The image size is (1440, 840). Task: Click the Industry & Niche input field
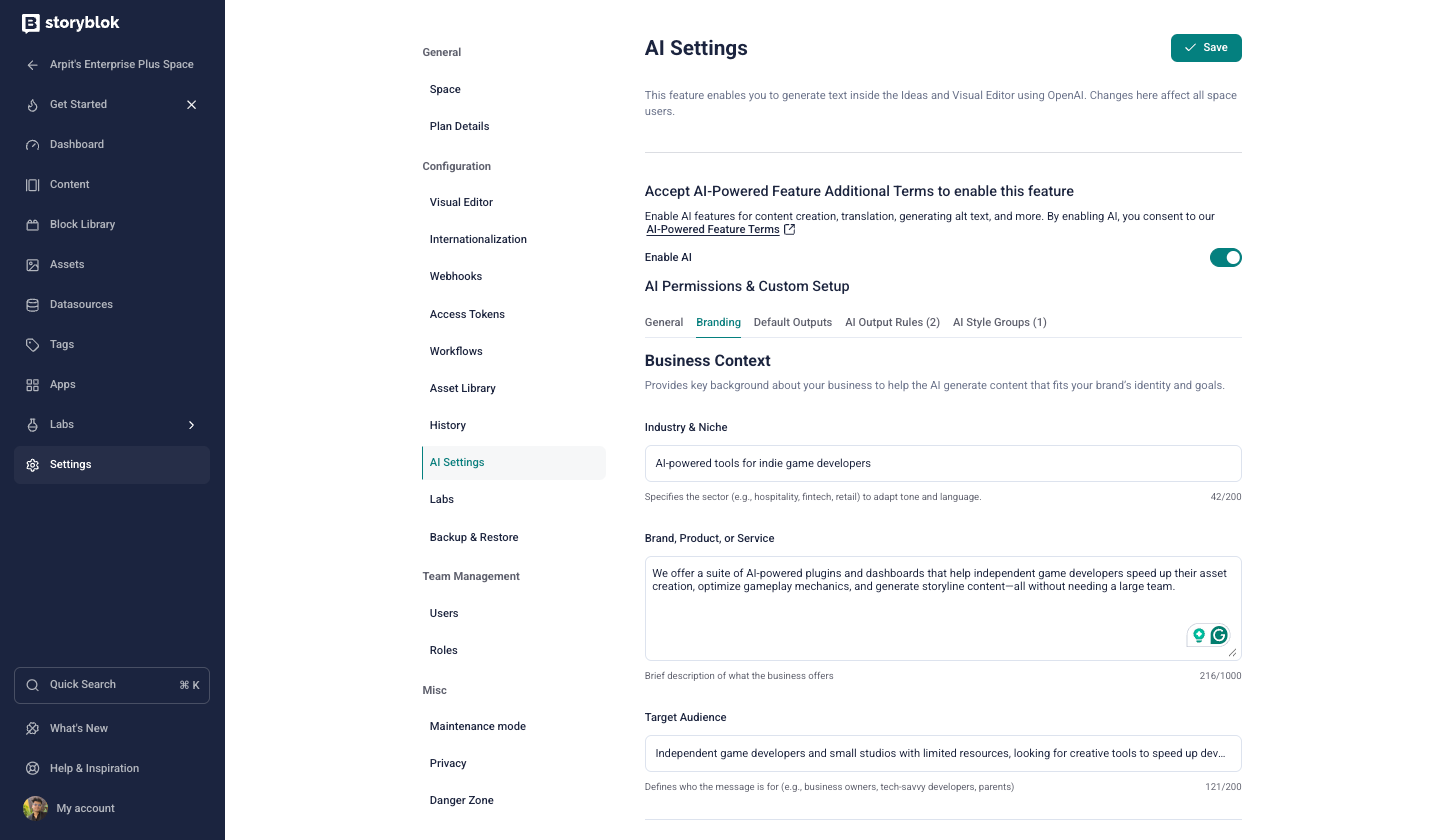pos(942,464)
